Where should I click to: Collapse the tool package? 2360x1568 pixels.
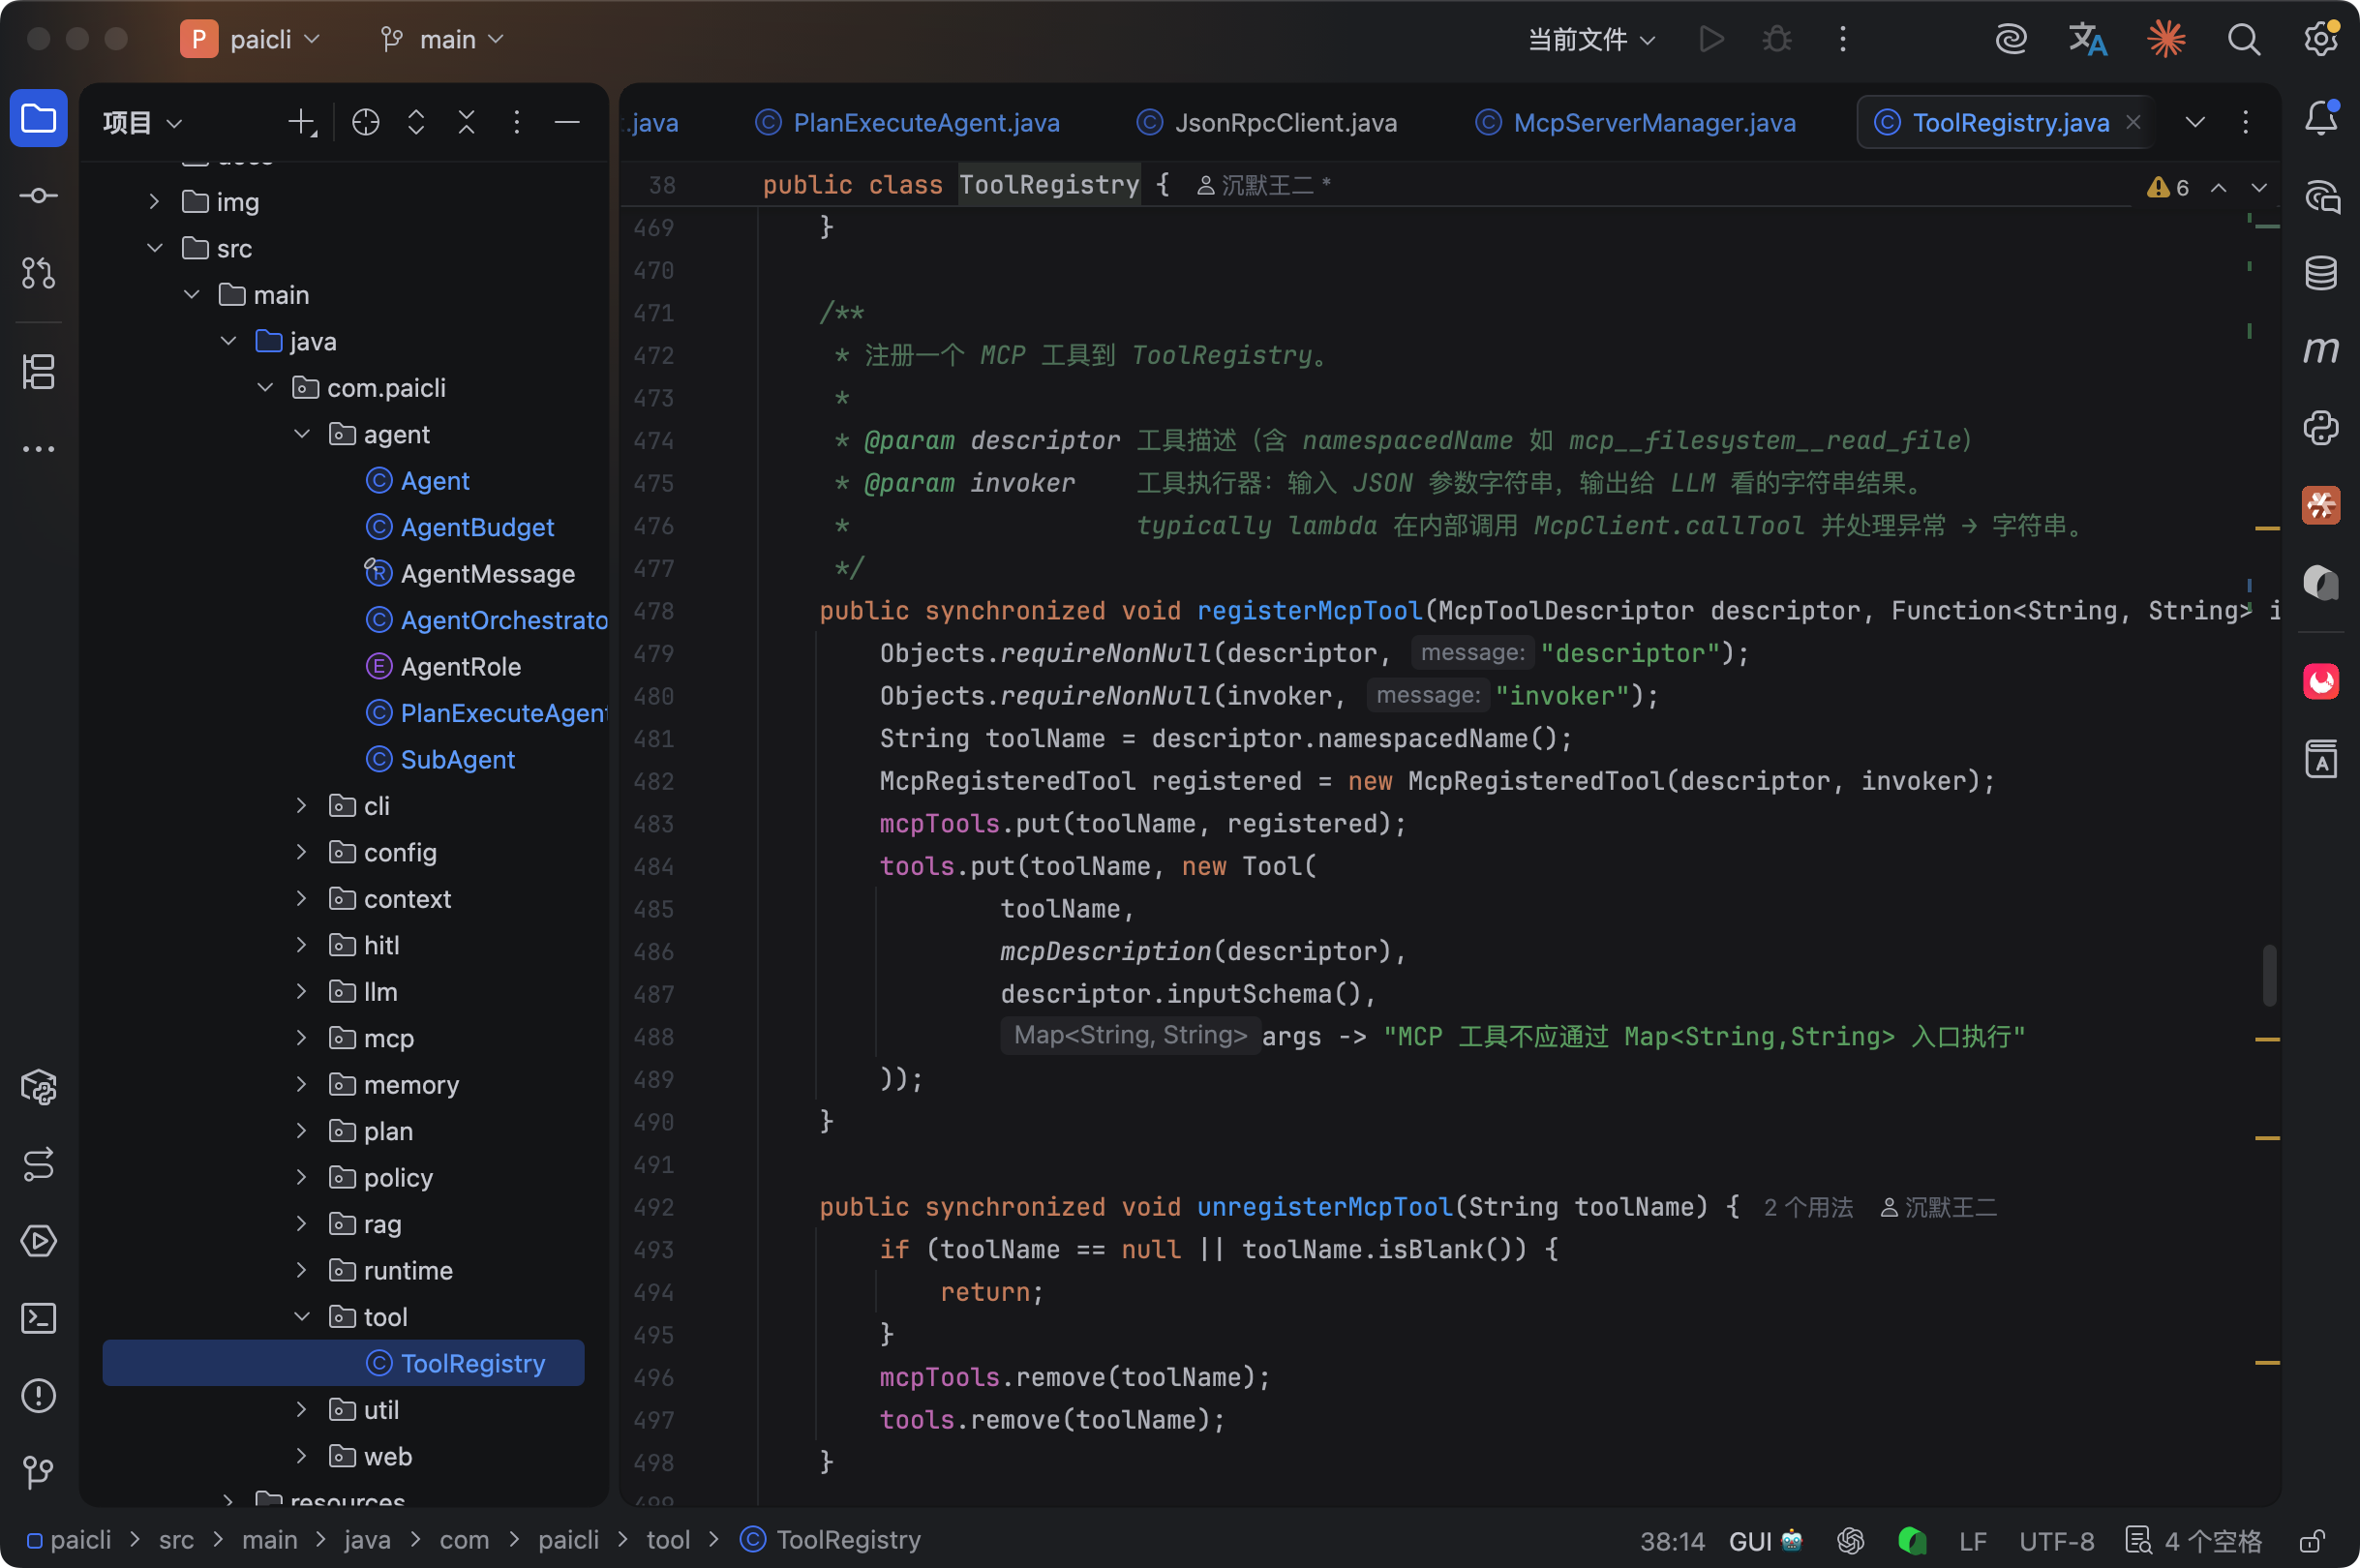(301, 1316)
